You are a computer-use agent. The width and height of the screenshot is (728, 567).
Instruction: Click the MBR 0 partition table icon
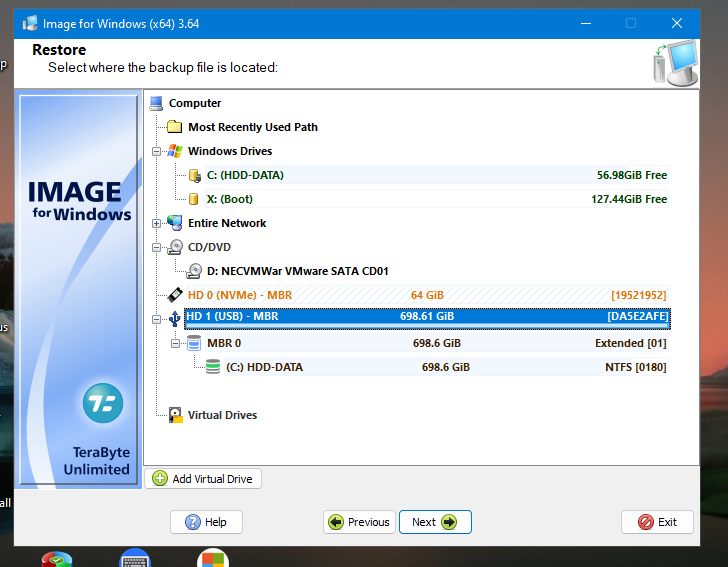[194, 343]
